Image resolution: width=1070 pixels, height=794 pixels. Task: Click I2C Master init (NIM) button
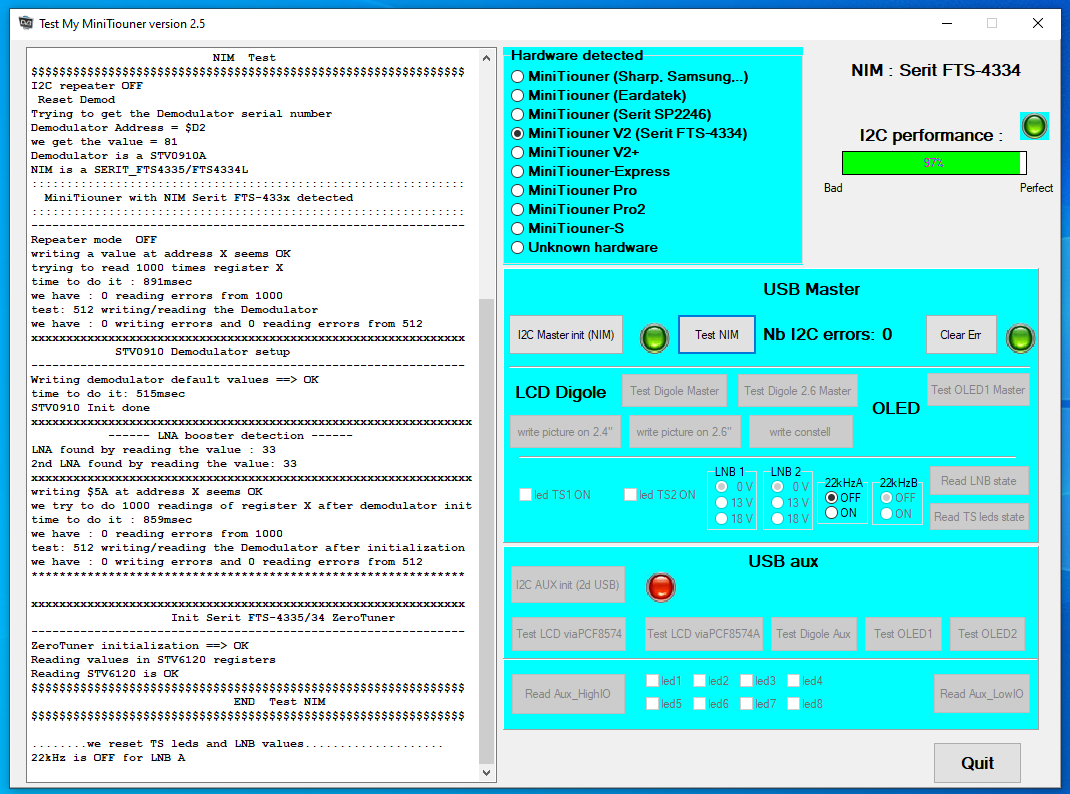pyautogui.click(x=566, y=335)
